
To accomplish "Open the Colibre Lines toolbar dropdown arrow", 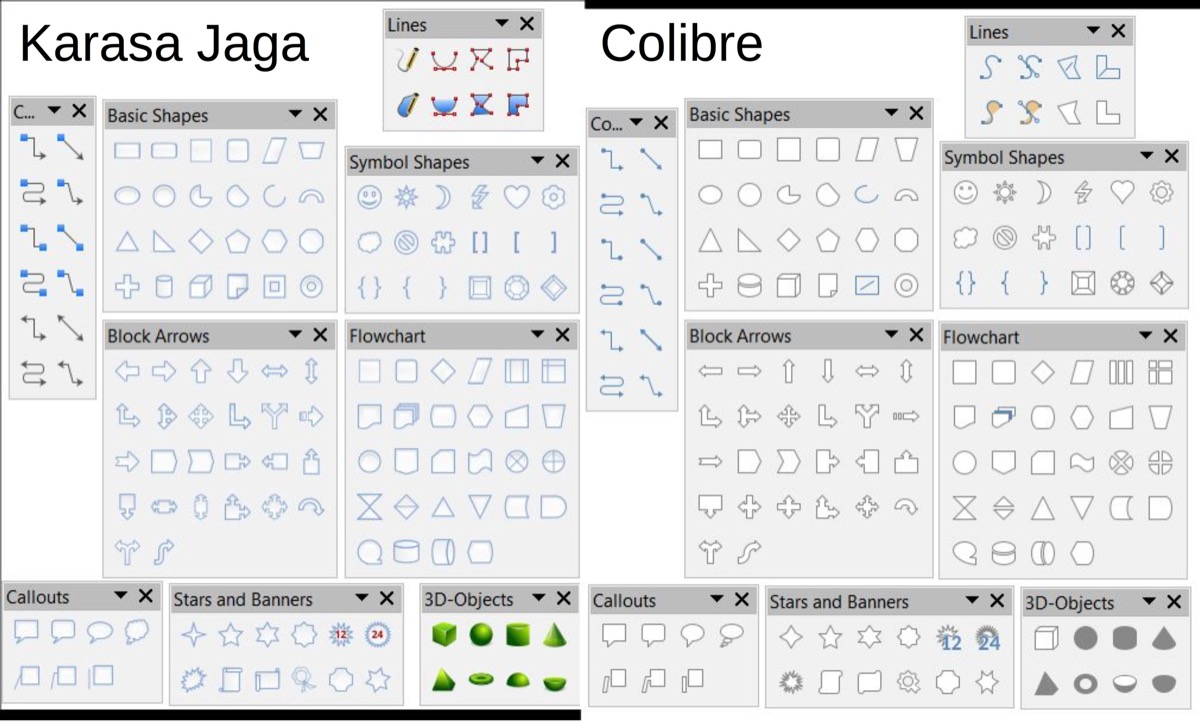I will pos(1093,32).
